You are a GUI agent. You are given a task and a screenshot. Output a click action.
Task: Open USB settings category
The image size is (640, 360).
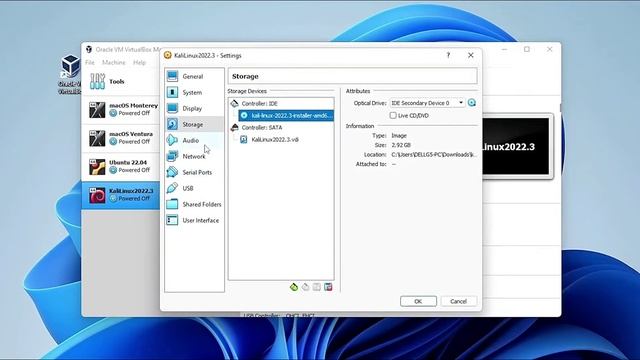click(194, 188)
